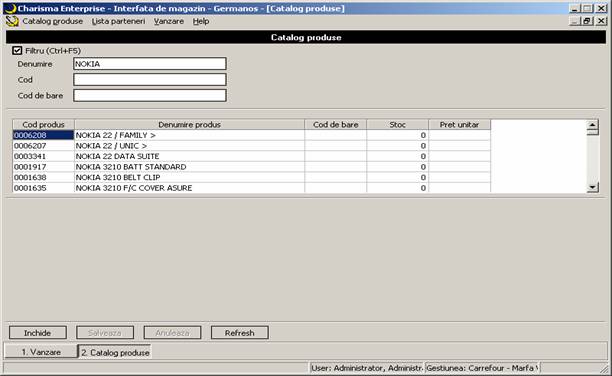
Task: Click the Charisma moon icon in title bar
Action: tap(10, 9)
